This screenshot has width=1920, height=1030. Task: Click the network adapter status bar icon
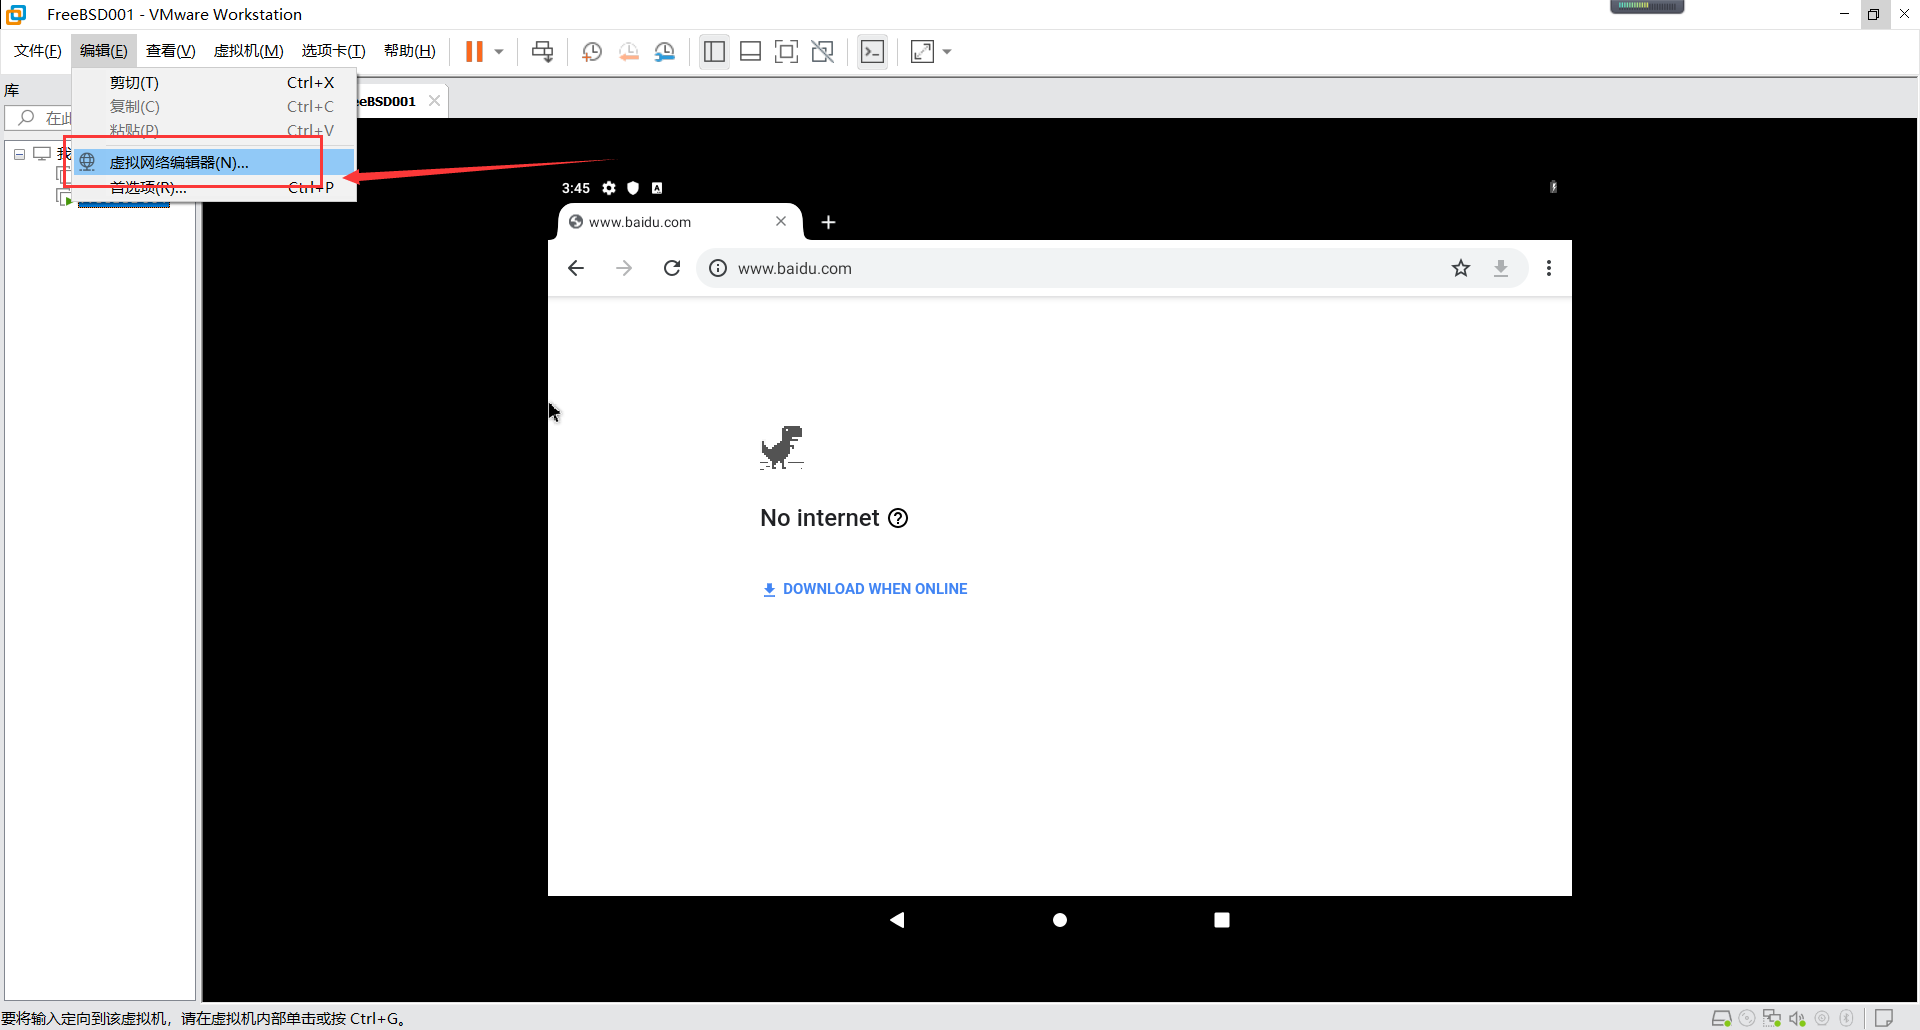tap(1772, 1018)
